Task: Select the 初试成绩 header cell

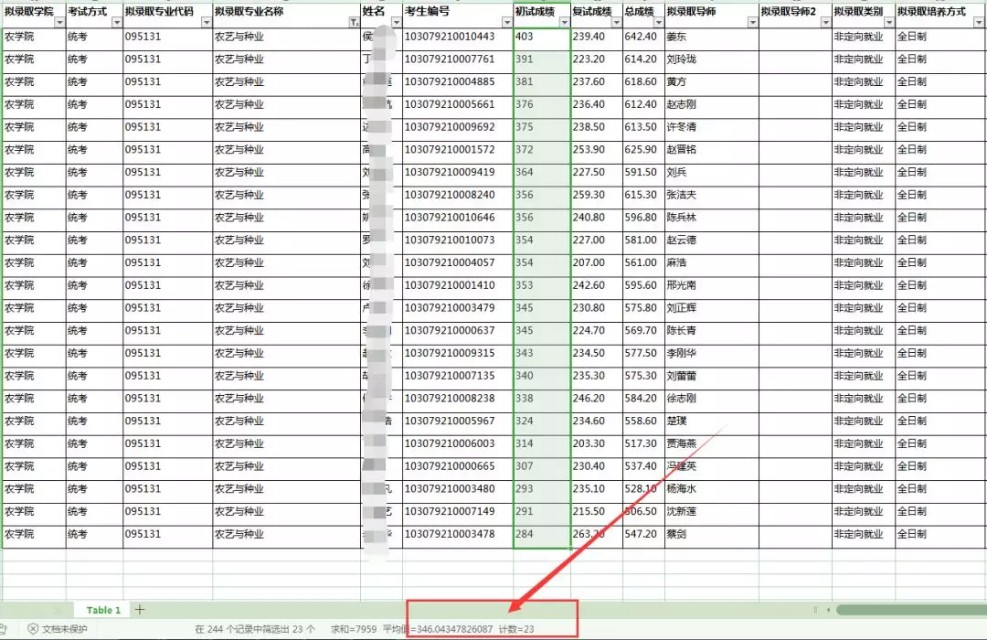Action: (542, 16)
